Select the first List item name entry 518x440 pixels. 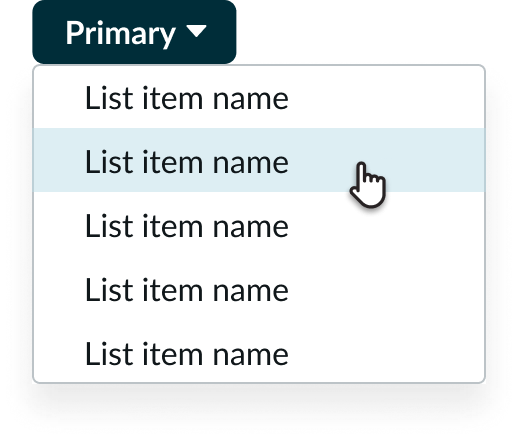(259, 98)
